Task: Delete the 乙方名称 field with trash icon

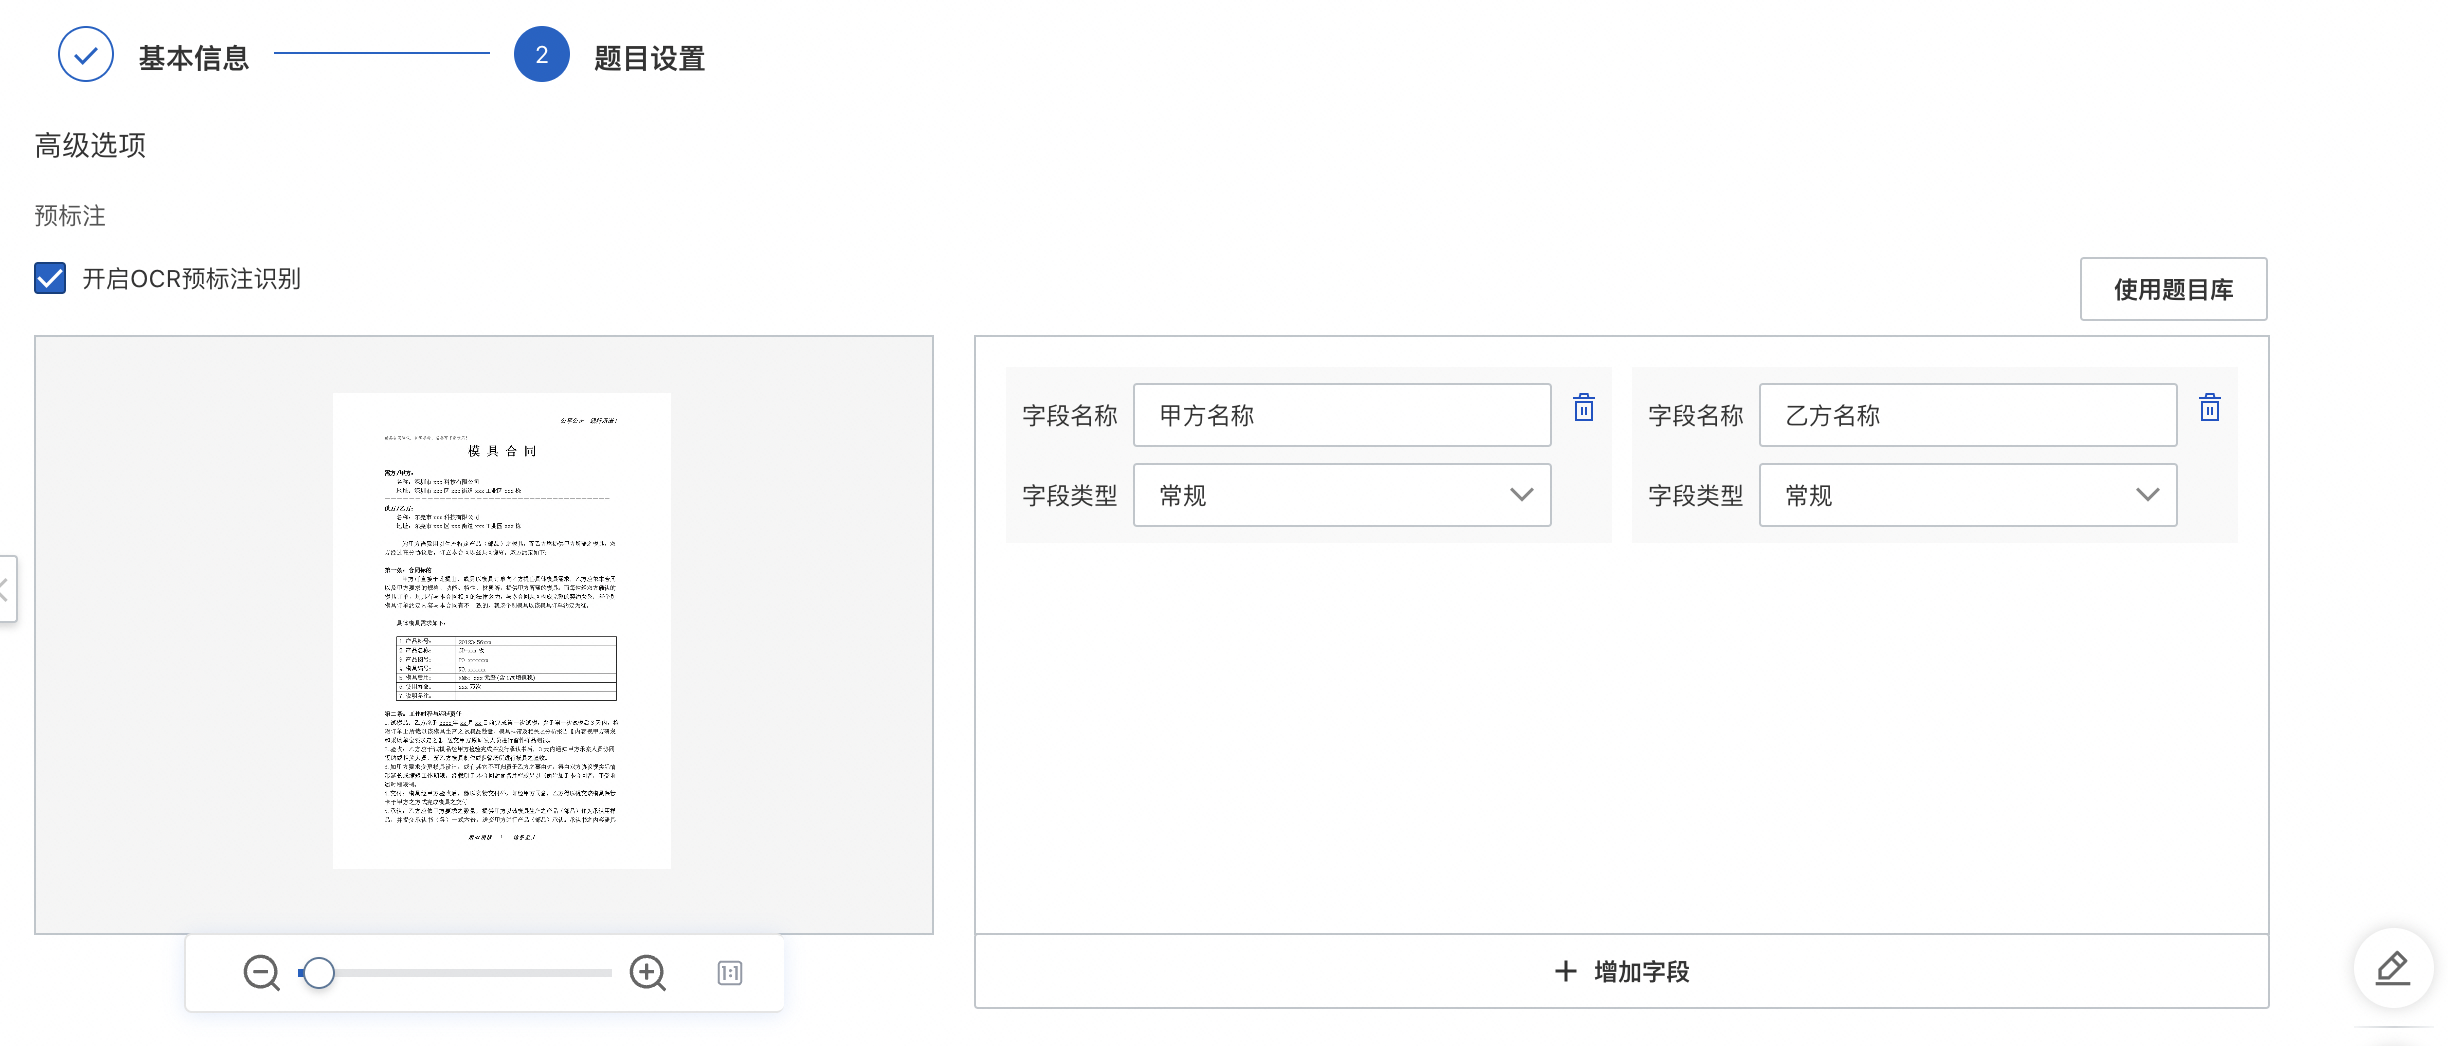Action: (2209, 408)
